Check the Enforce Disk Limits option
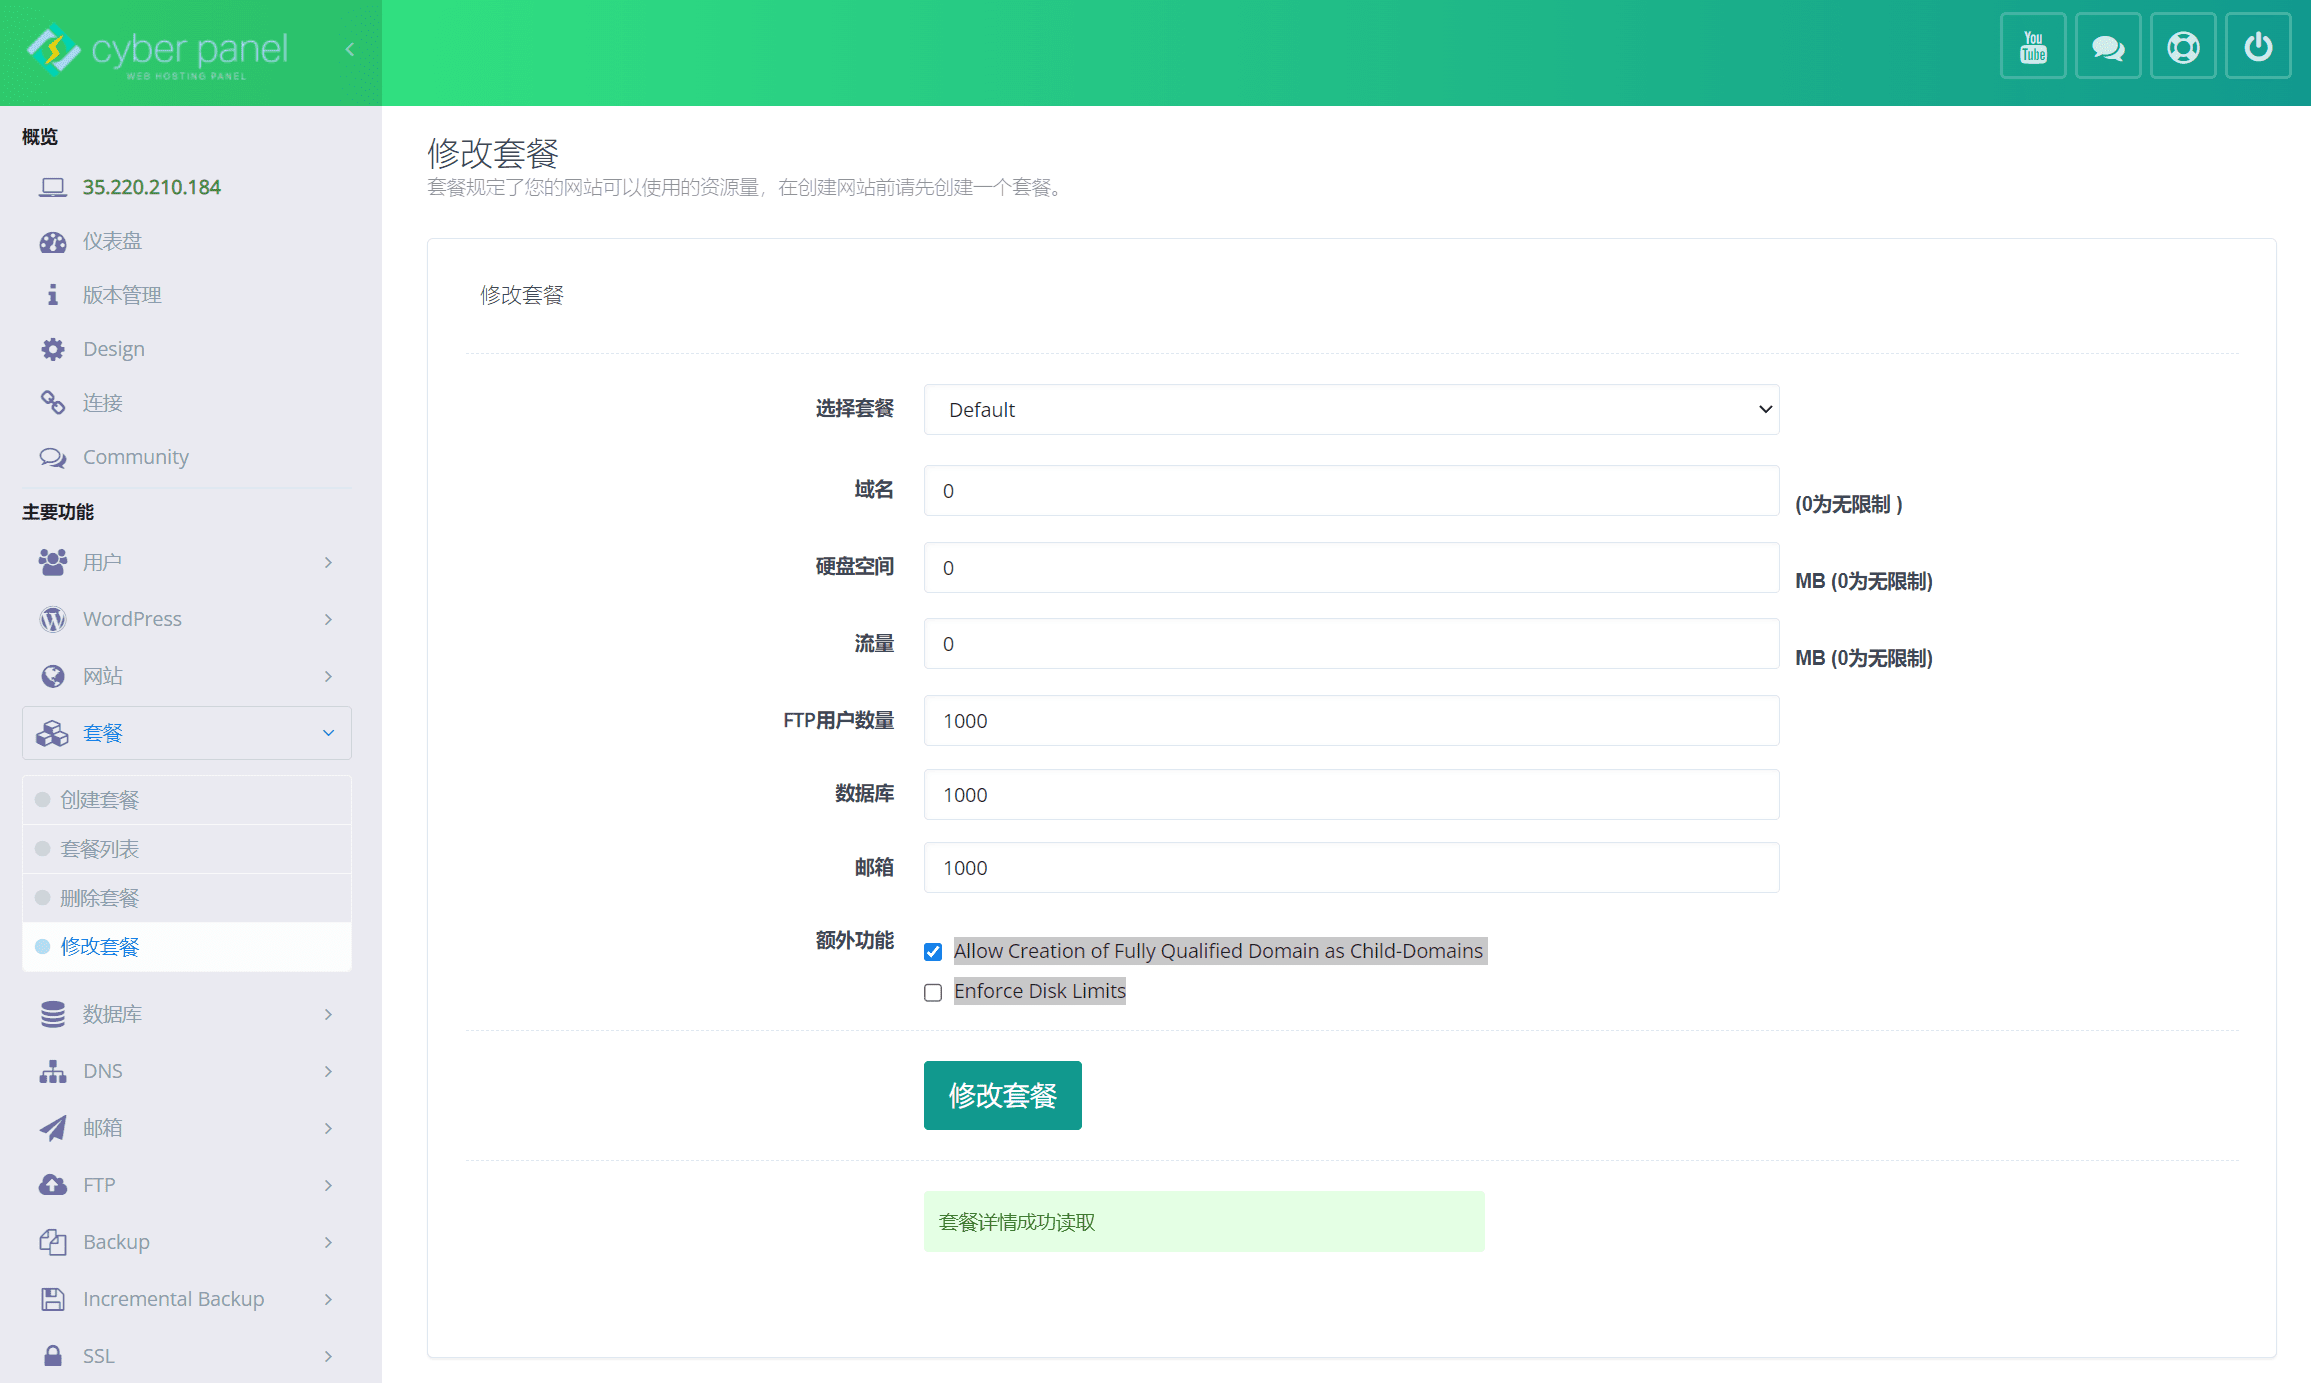This screenshot has width=2311, height=1383. click(x=933, y=992)
